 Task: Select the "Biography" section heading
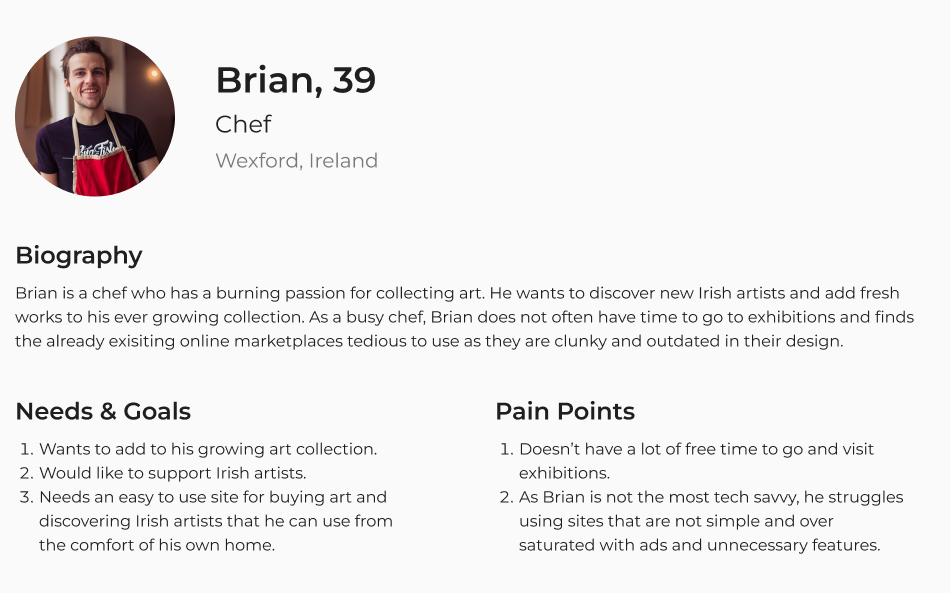(x=79, y=256)
